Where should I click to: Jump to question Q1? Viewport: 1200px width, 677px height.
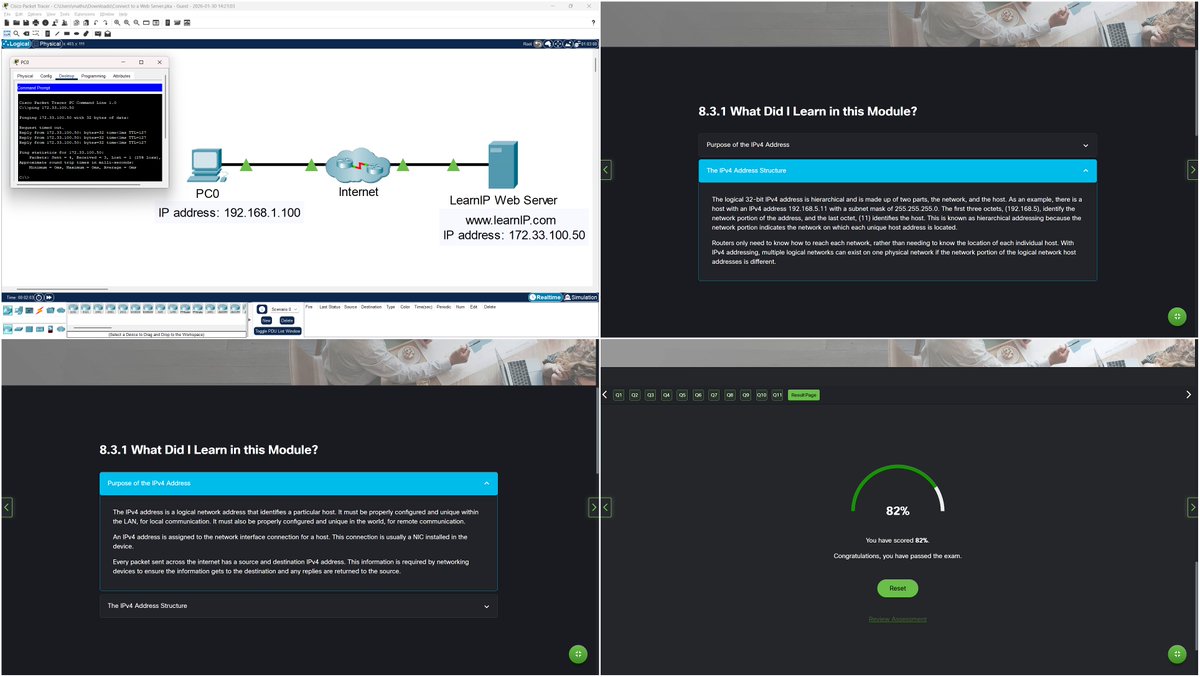618,395
